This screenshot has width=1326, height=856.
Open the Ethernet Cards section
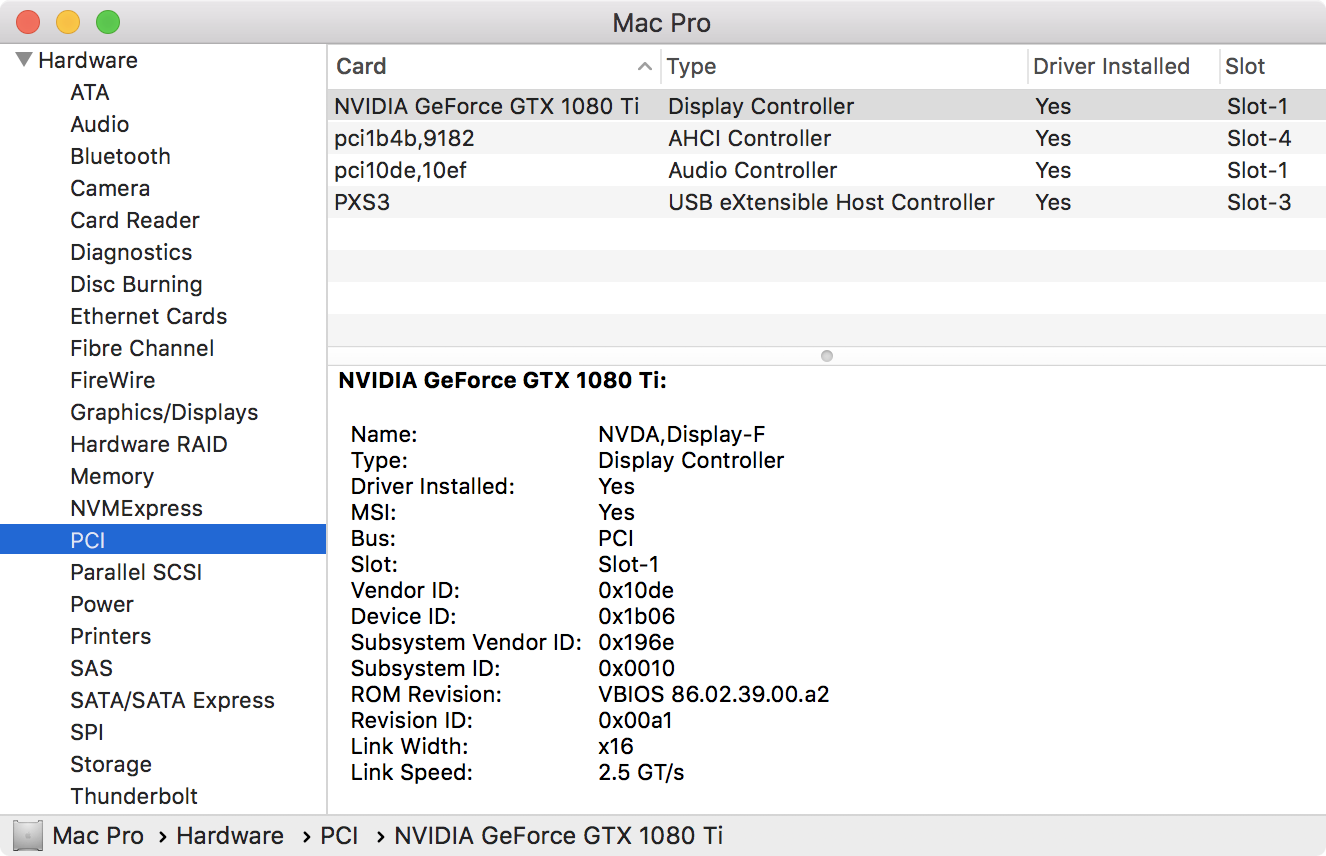pyautogui.click(x=148, y=316)
